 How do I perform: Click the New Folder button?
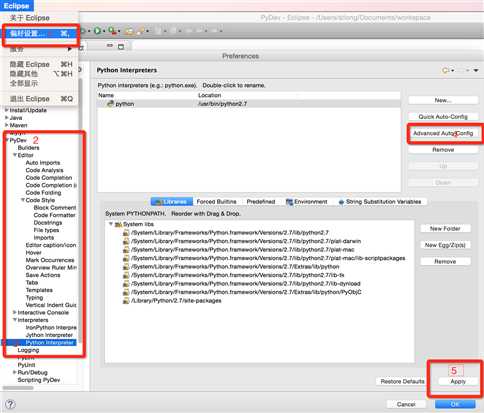(445, 229)
